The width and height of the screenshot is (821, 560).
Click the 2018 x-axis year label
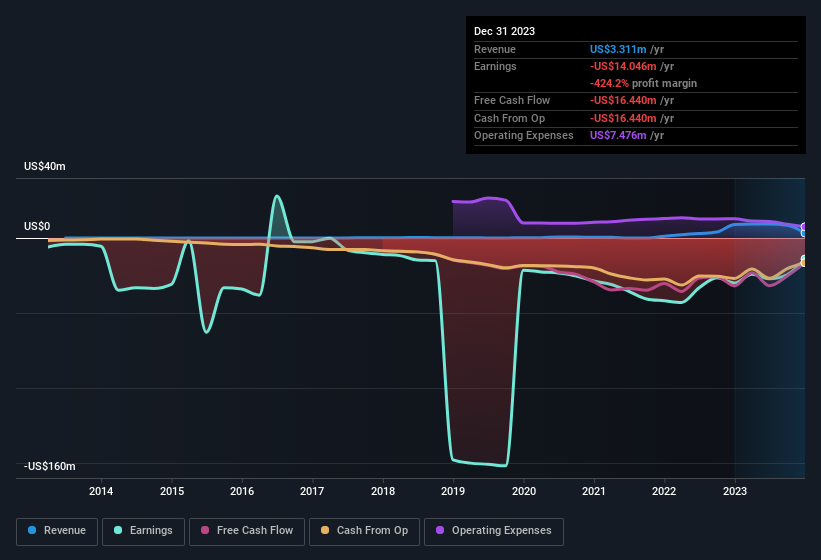click(383, 491)
